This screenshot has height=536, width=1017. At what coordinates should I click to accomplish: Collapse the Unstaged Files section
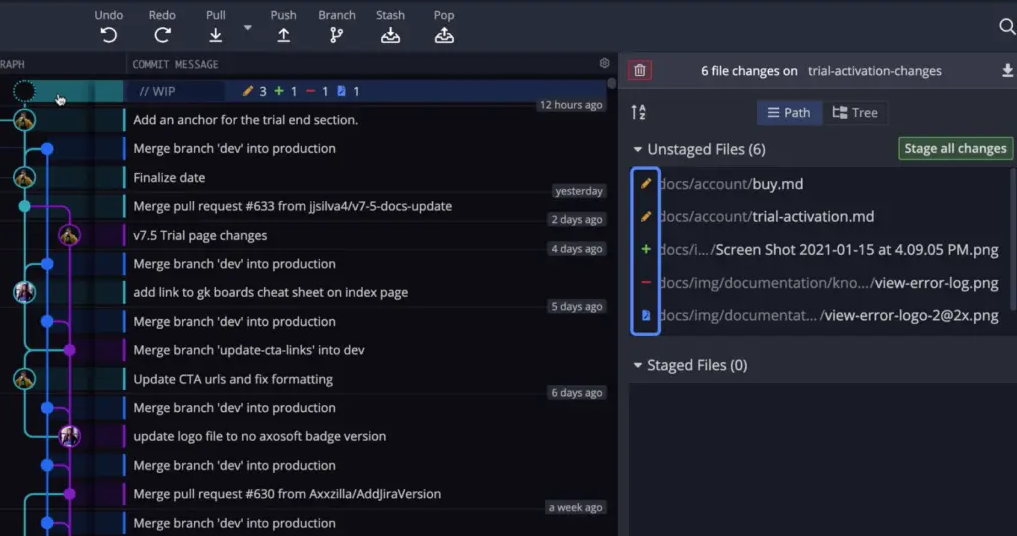pyautogui.click(x=638, y=149)
